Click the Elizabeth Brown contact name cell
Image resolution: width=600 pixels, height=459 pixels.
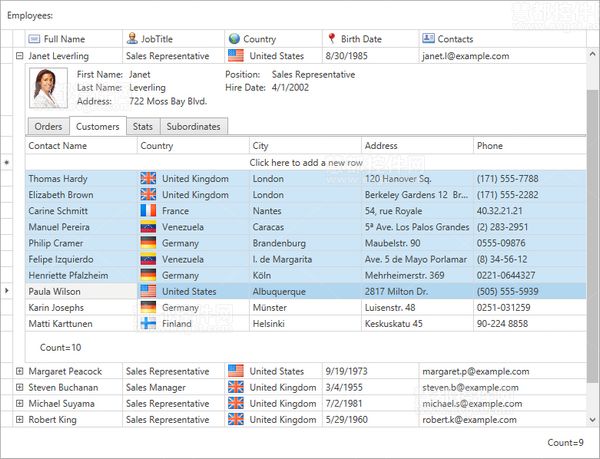(81, 195)
